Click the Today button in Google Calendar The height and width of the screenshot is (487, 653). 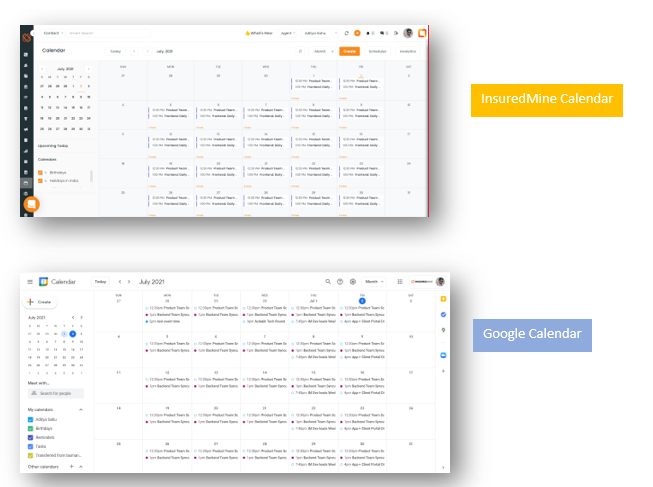point(100,282)
